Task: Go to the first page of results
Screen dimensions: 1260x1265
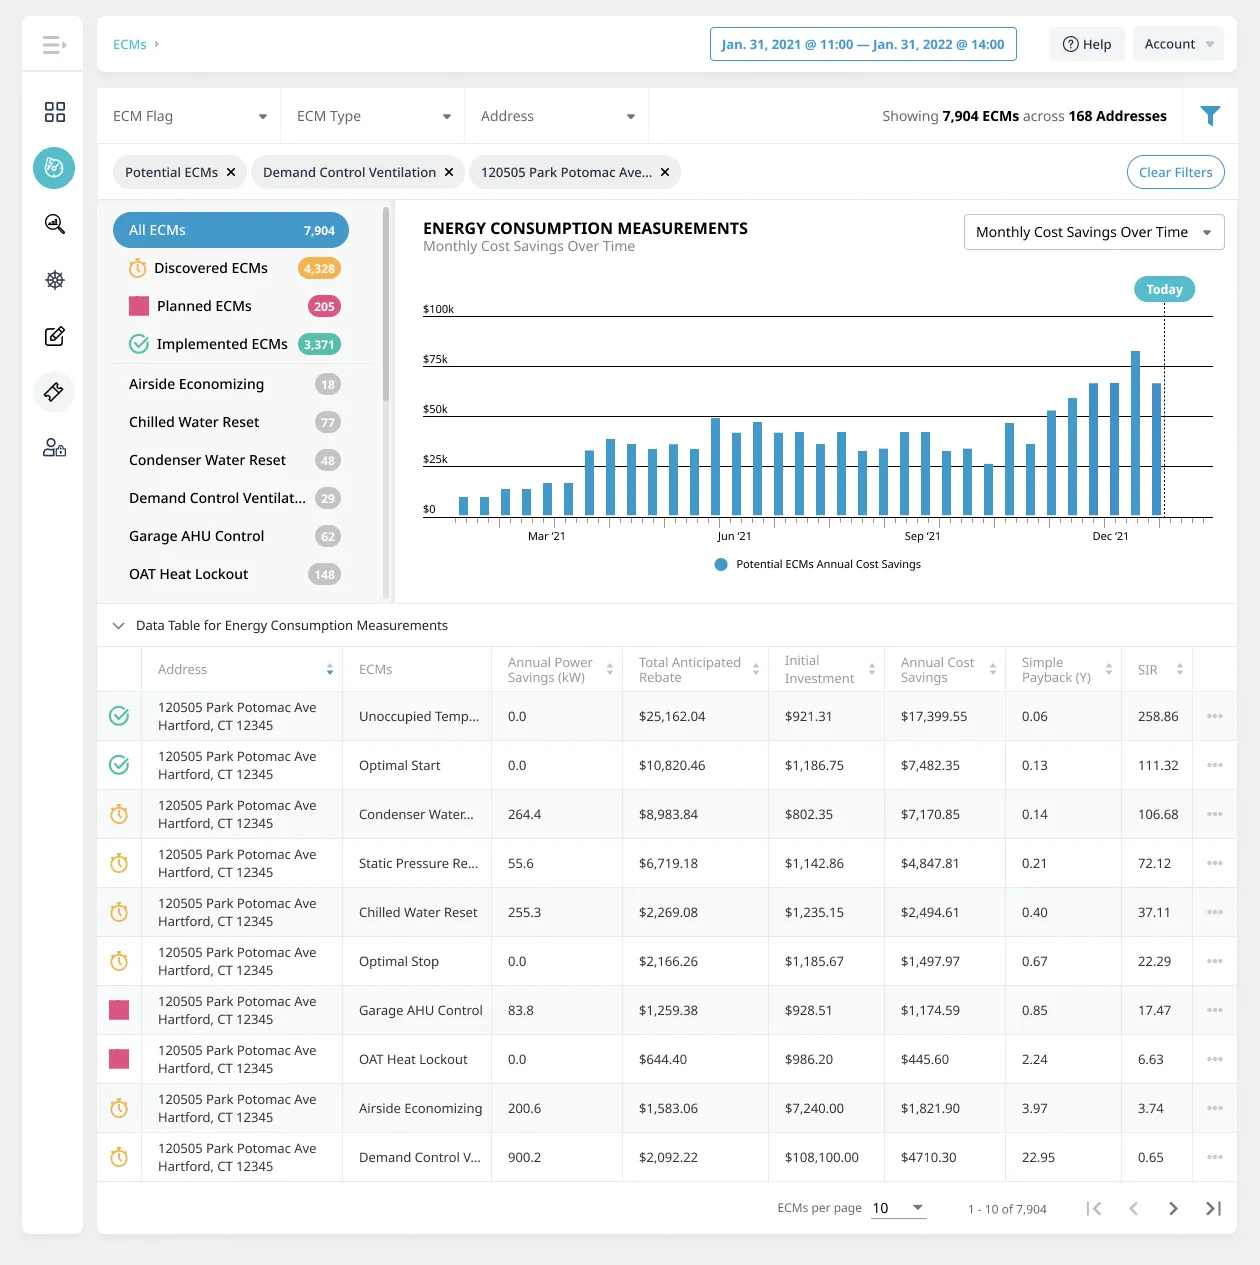Action: click(1094, 1209)
